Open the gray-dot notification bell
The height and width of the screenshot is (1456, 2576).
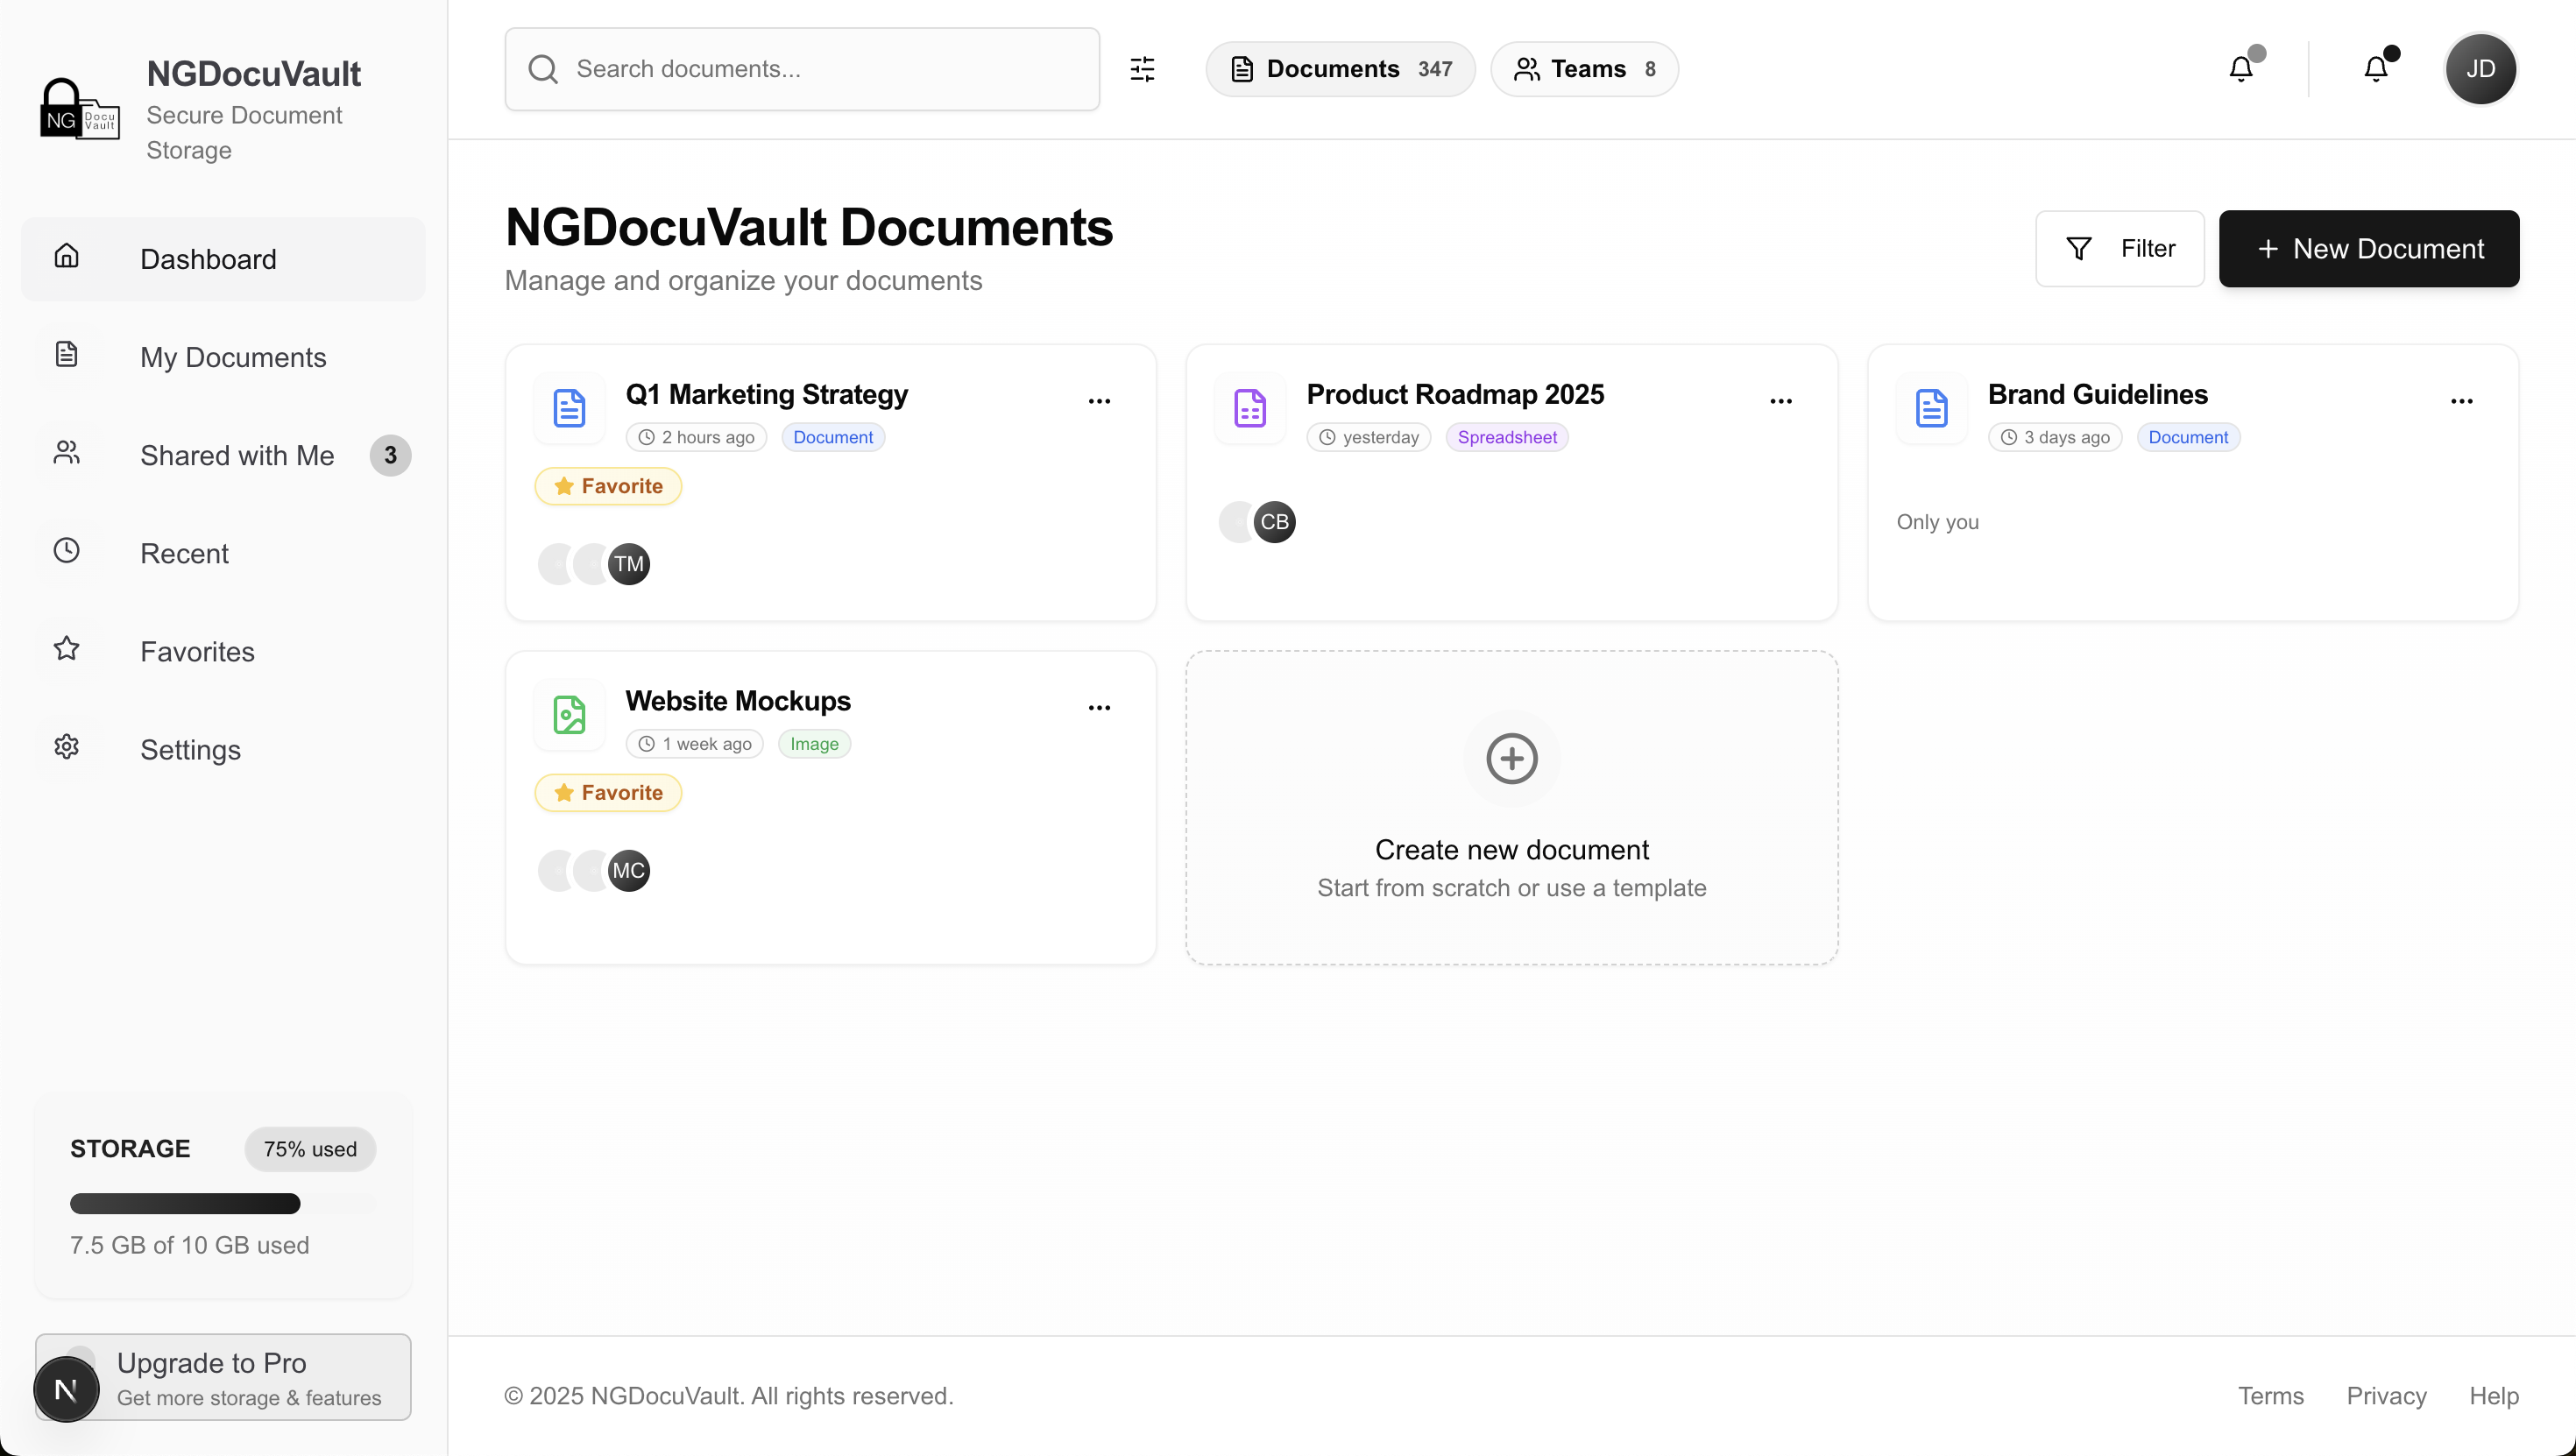(x=2241, y=69)
